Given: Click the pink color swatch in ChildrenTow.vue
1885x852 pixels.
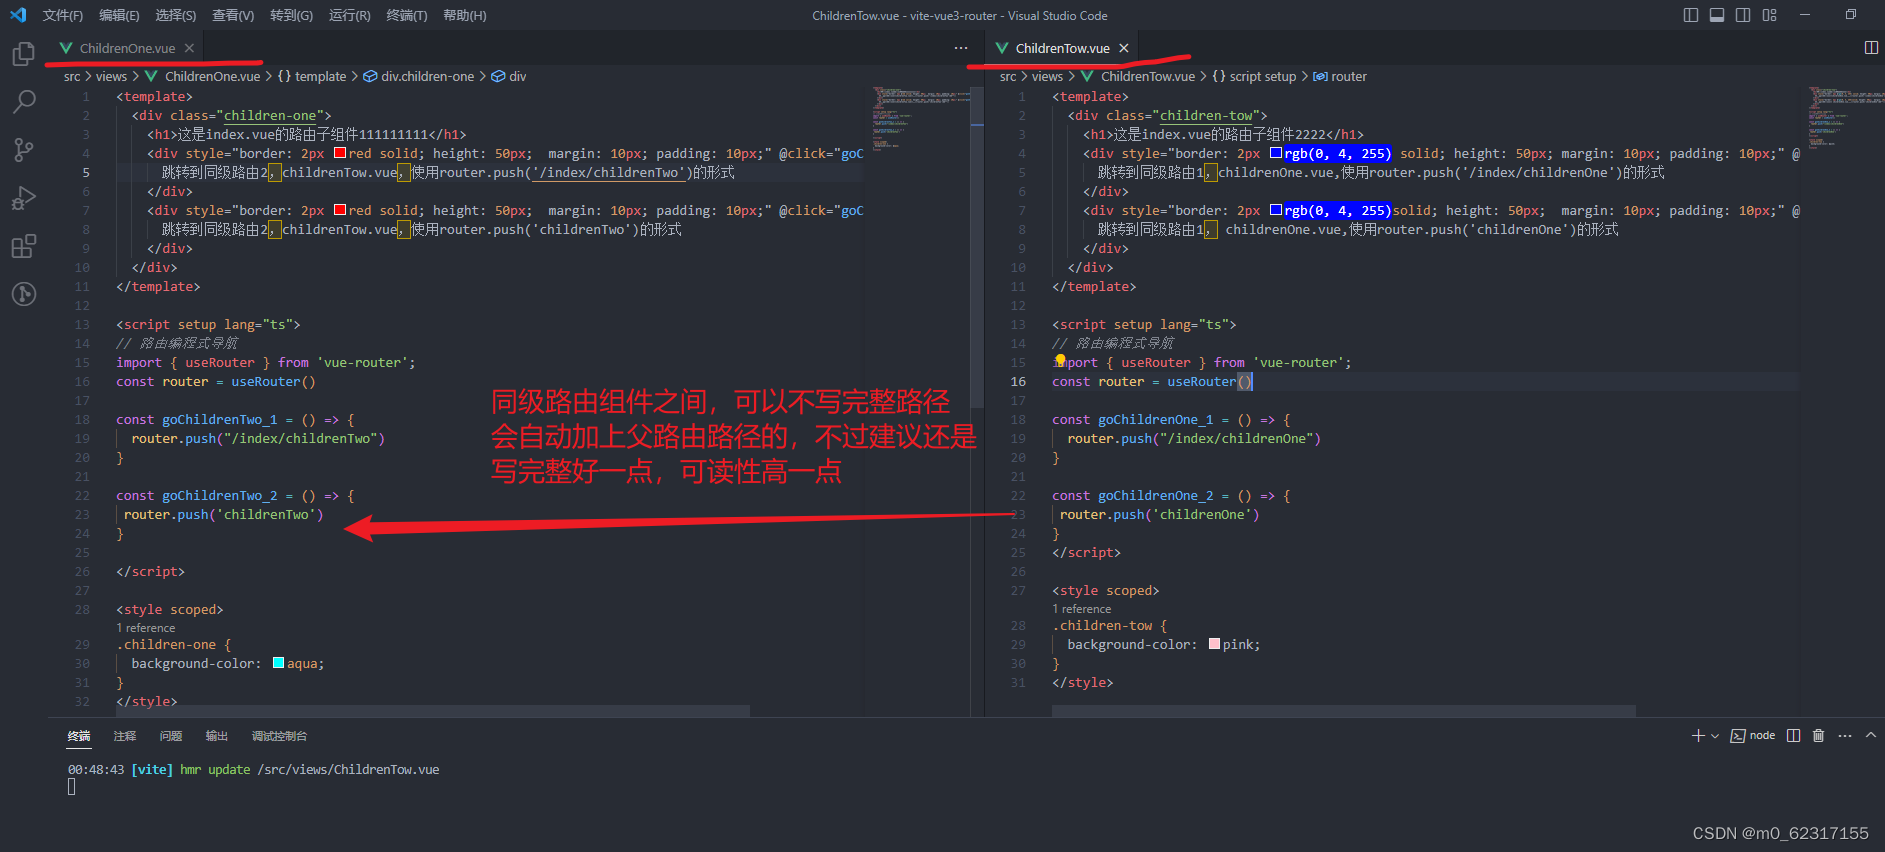Looking at the screenshot, I should click(1214, 644).
